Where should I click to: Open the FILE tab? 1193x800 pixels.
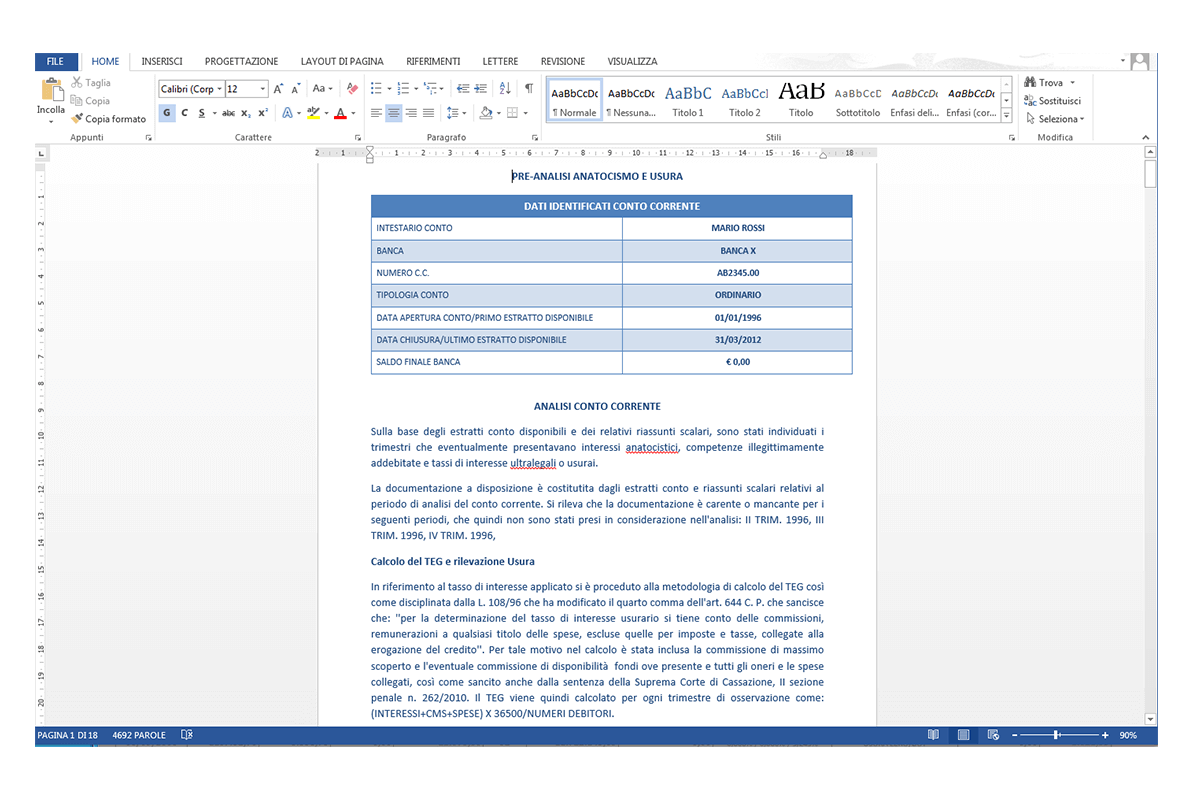pyautogui.click(x=56, y=62)
